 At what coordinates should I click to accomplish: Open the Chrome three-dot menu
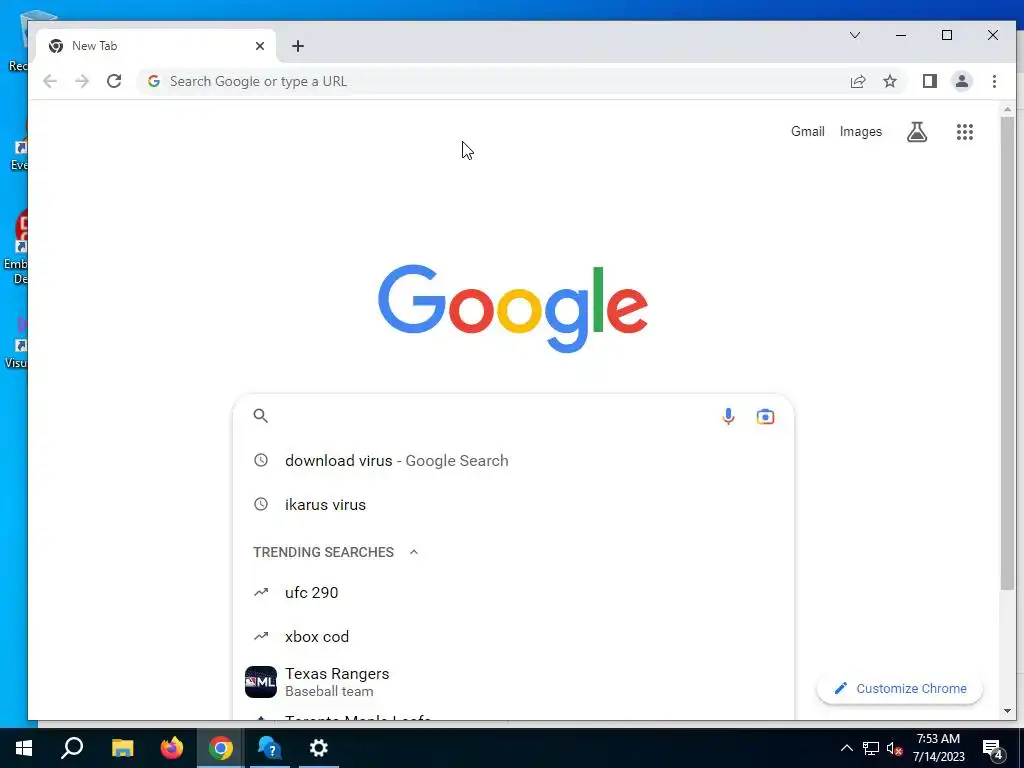pos(994,82)
